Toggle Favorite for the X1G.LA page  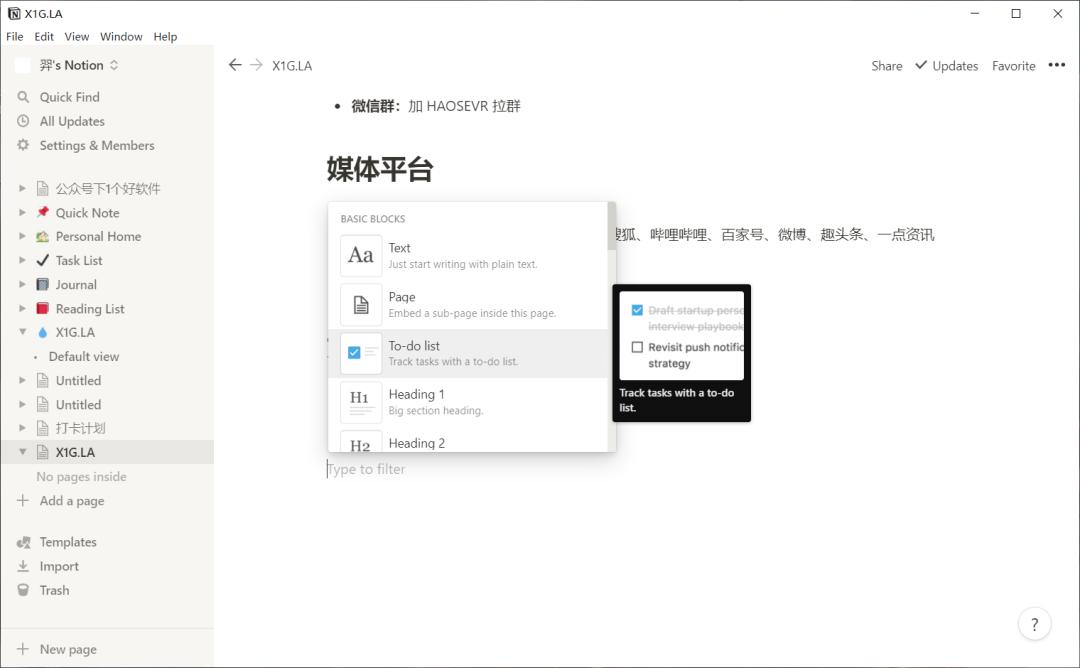click(x=1013, y=65)
